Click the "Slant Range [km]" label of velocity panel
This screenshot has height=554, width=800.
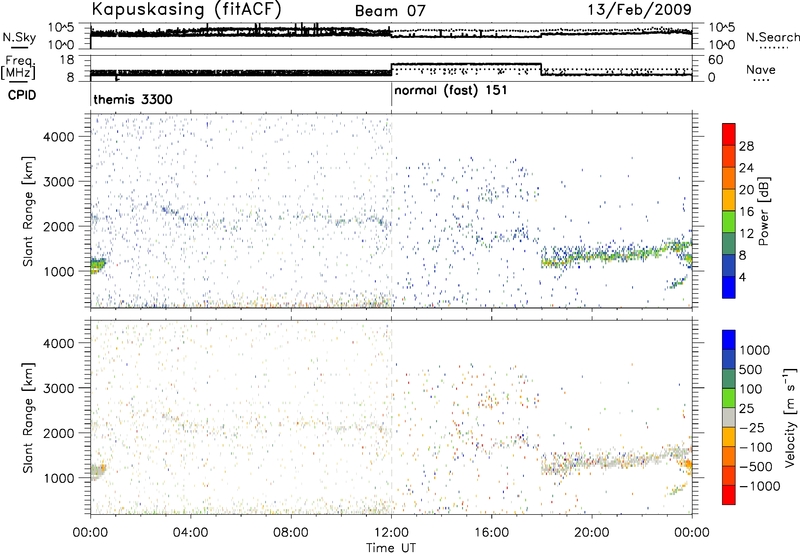28,417
